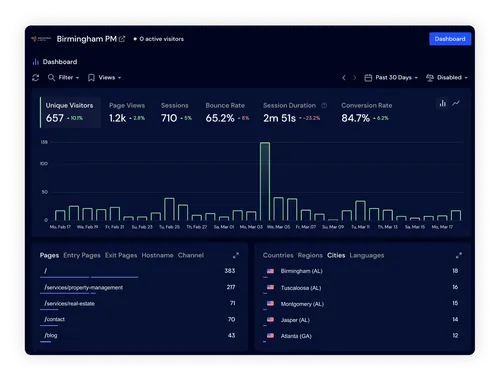This screenshot has height=380, width=500.
Task: Click the US flag next to Montgomery (AL)
Action: 270,303
